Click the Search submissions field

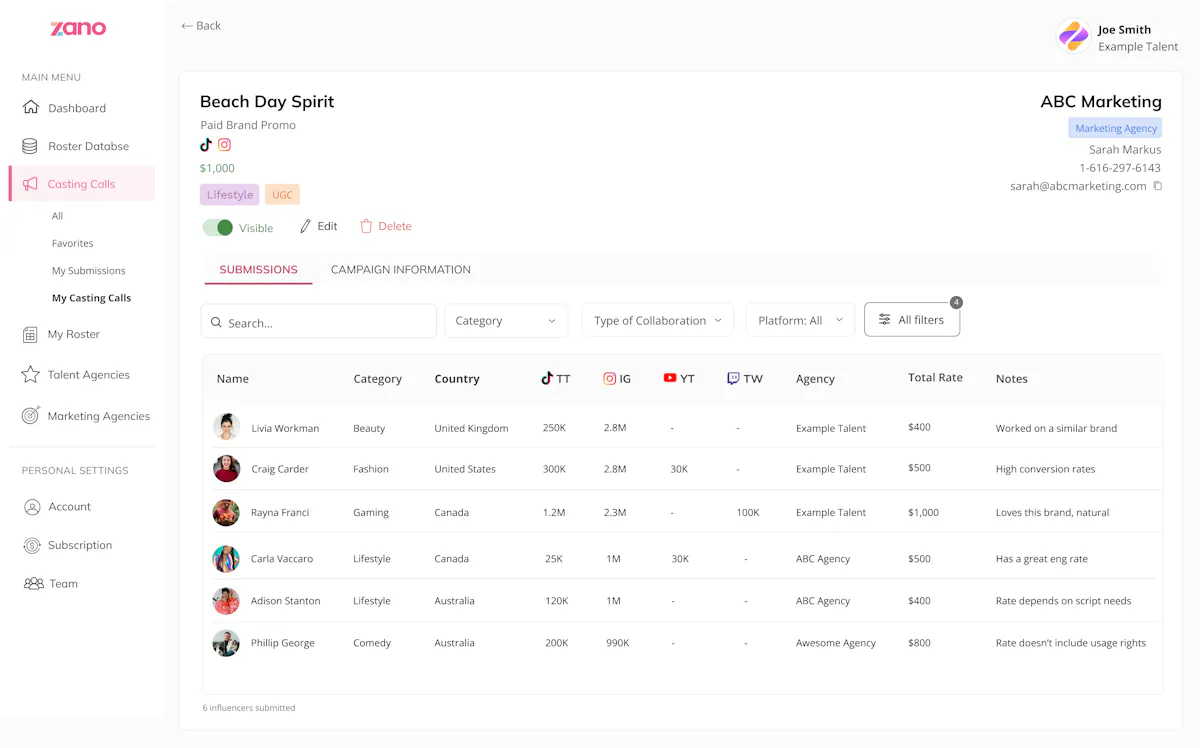tap(319, 322)
